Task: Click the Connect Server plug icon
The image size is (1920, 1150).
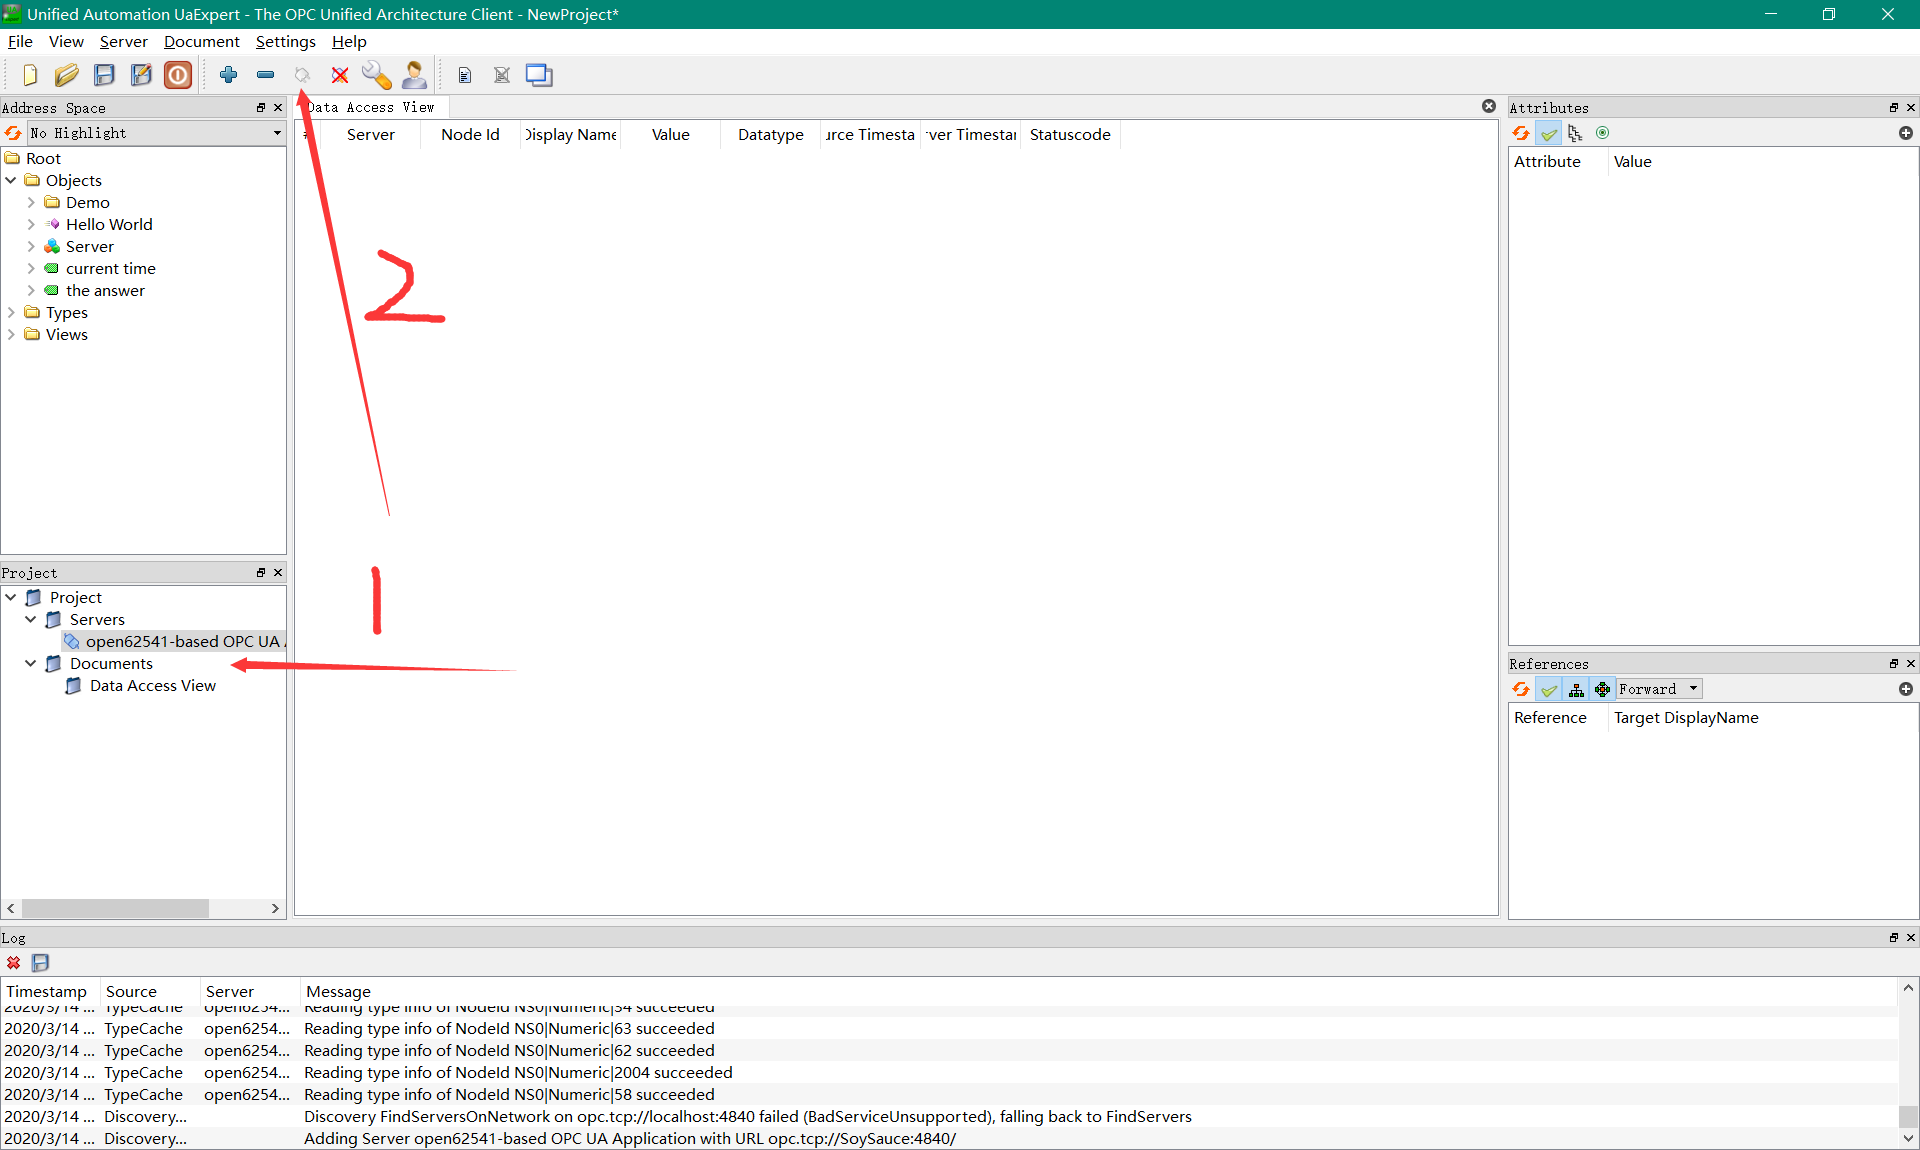Action: pyautogui.click(x=302, y=75)
